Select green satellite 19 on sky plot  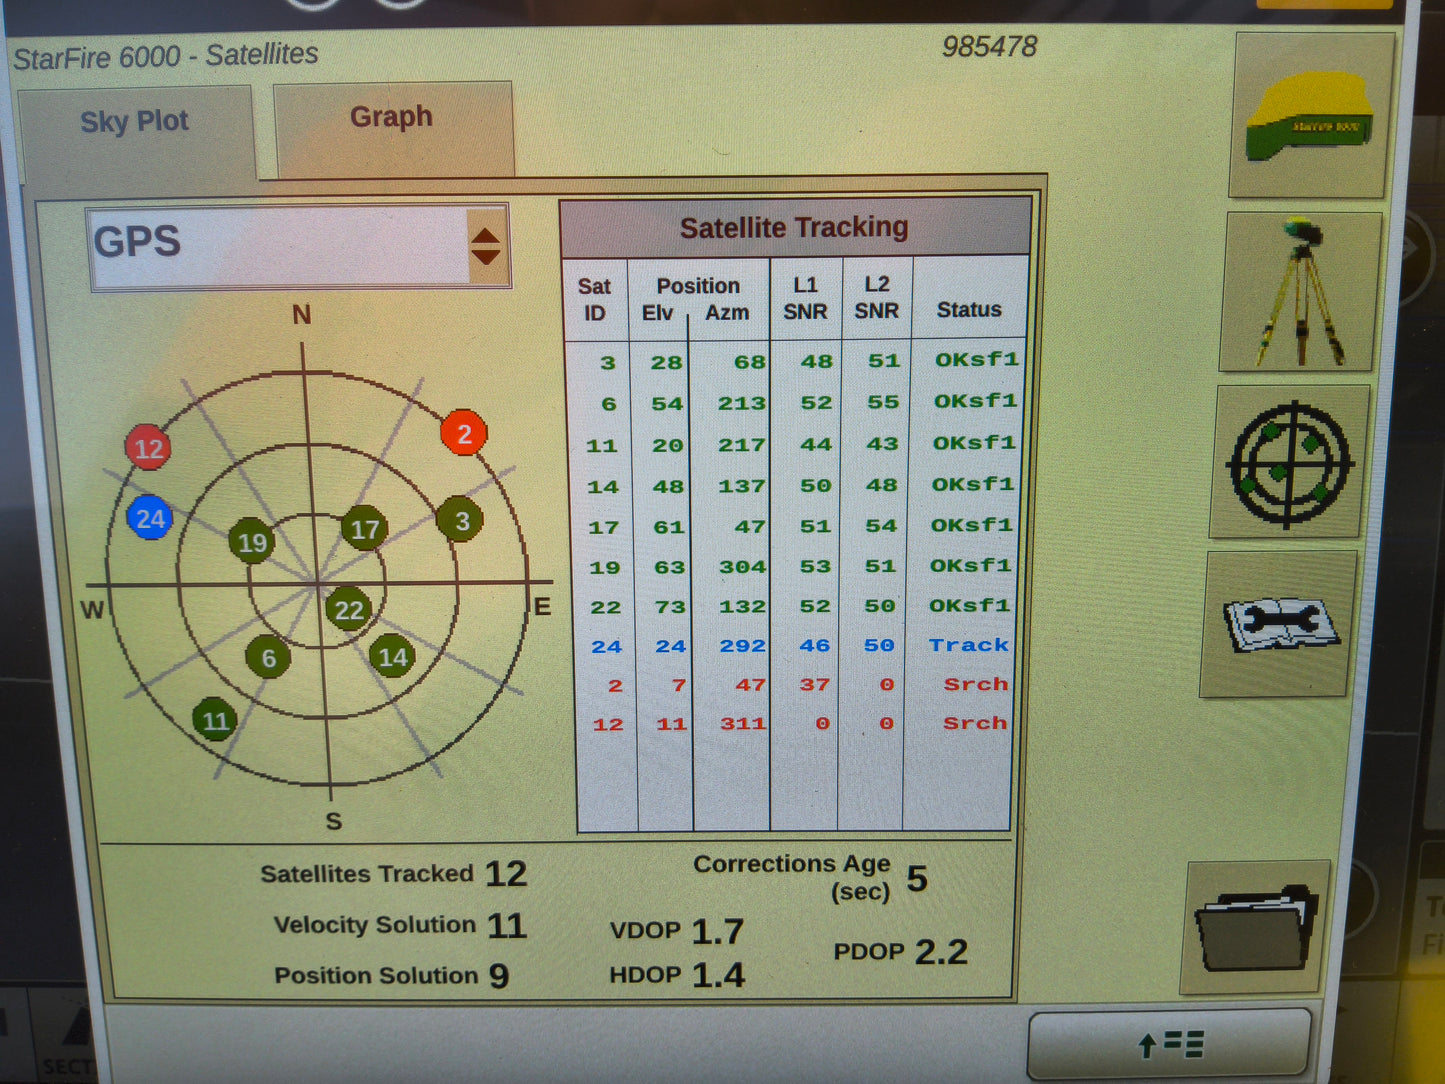[252, 542]
